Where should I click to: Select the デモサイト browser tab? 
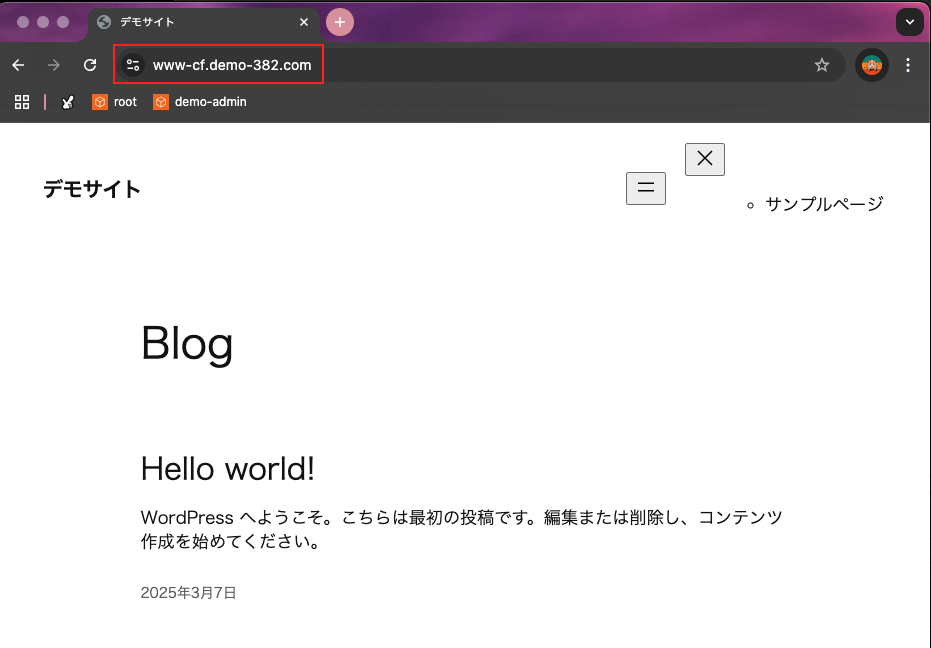[x=204, y=22]
